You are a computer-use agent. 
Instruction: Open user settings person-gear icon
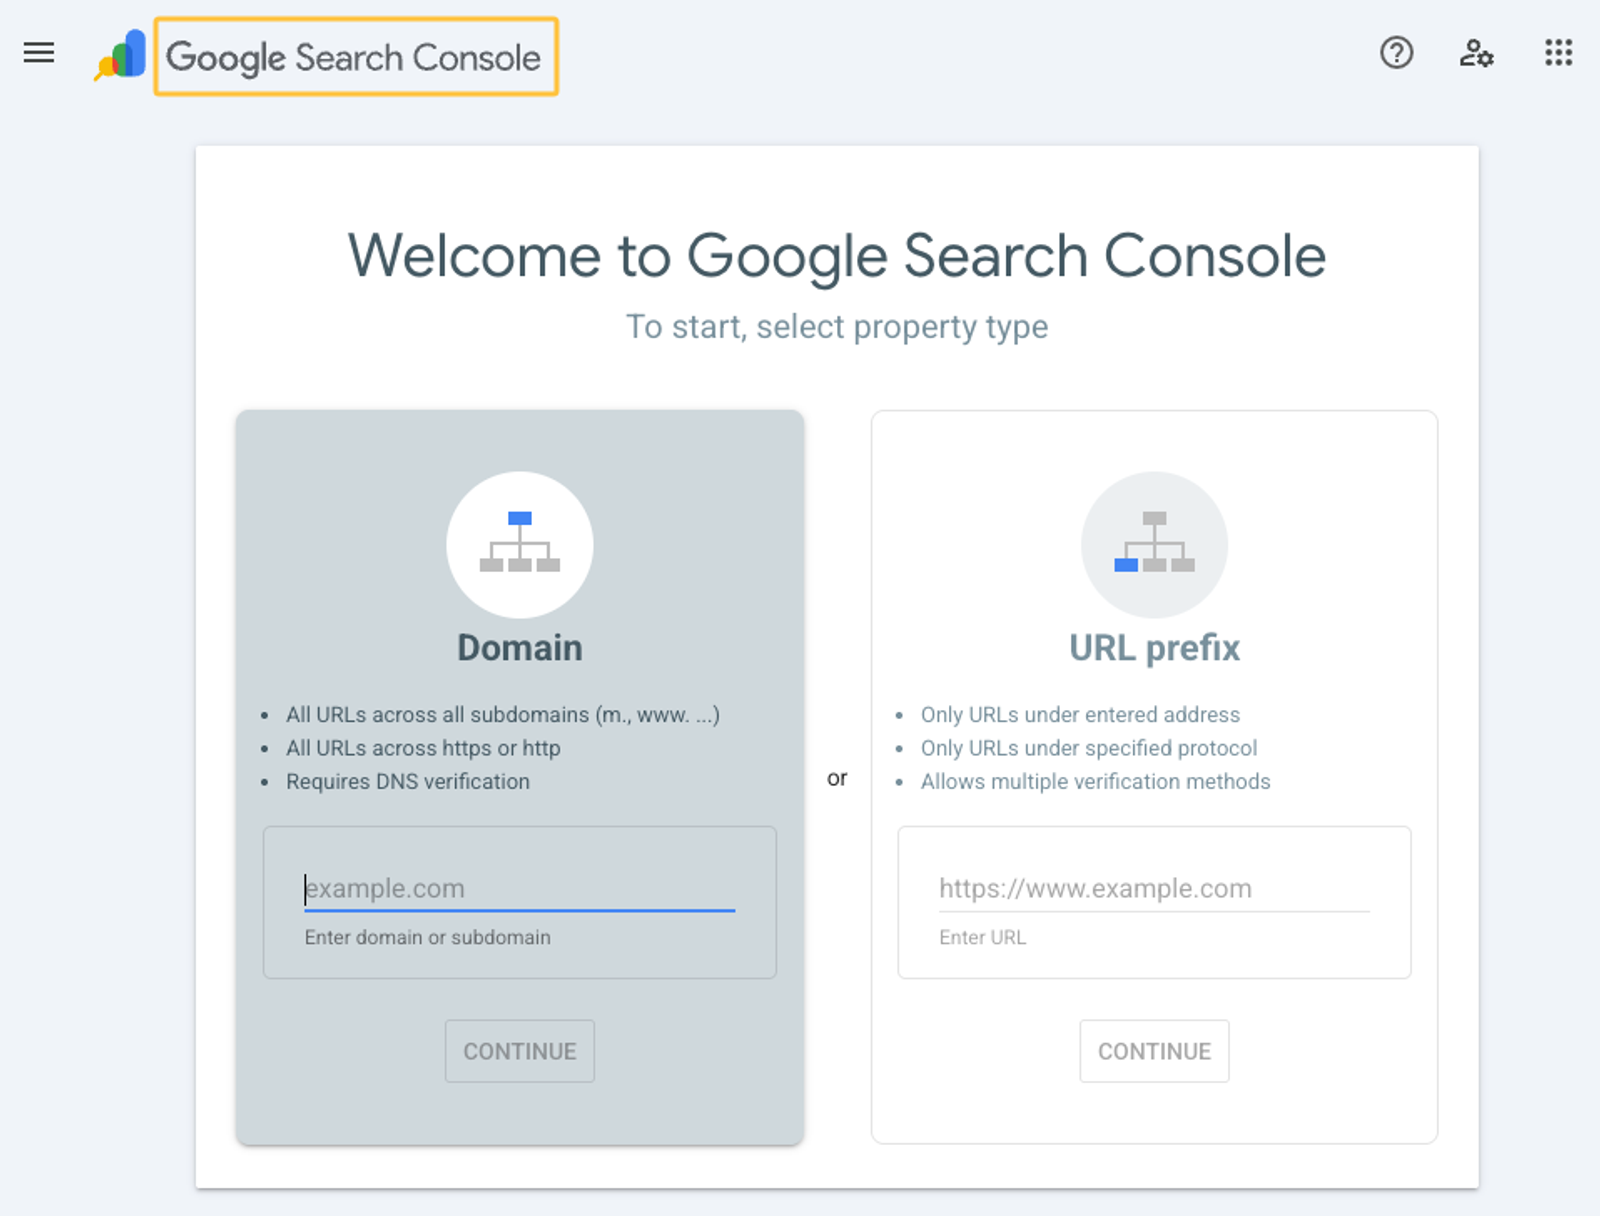tap(1476, 53)
